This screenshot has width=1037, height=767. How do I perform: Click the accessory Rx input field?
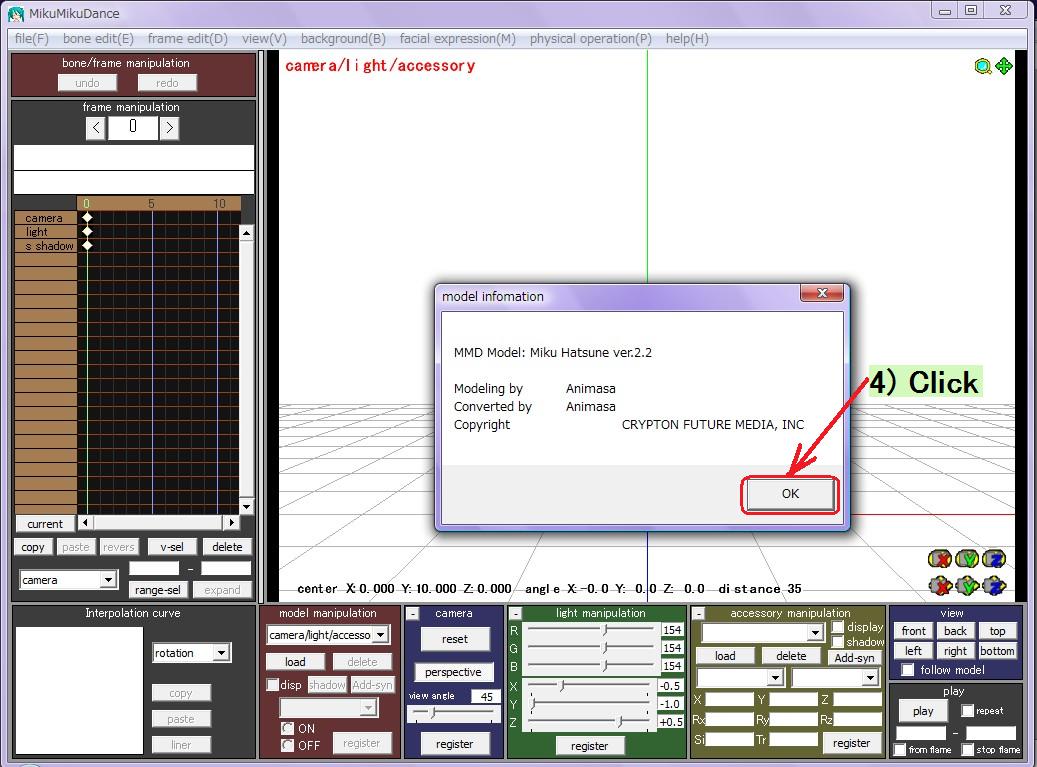coord(729,719)
